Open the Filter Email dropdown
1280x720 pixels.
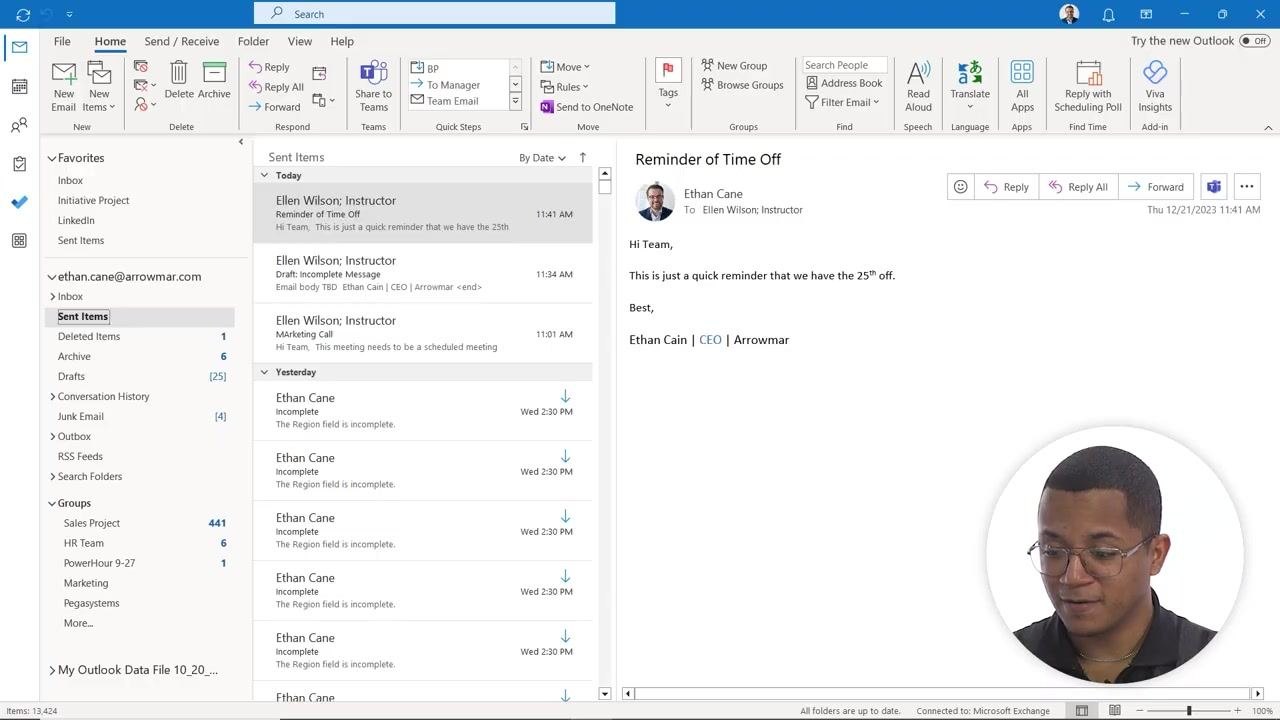[841, 102]
